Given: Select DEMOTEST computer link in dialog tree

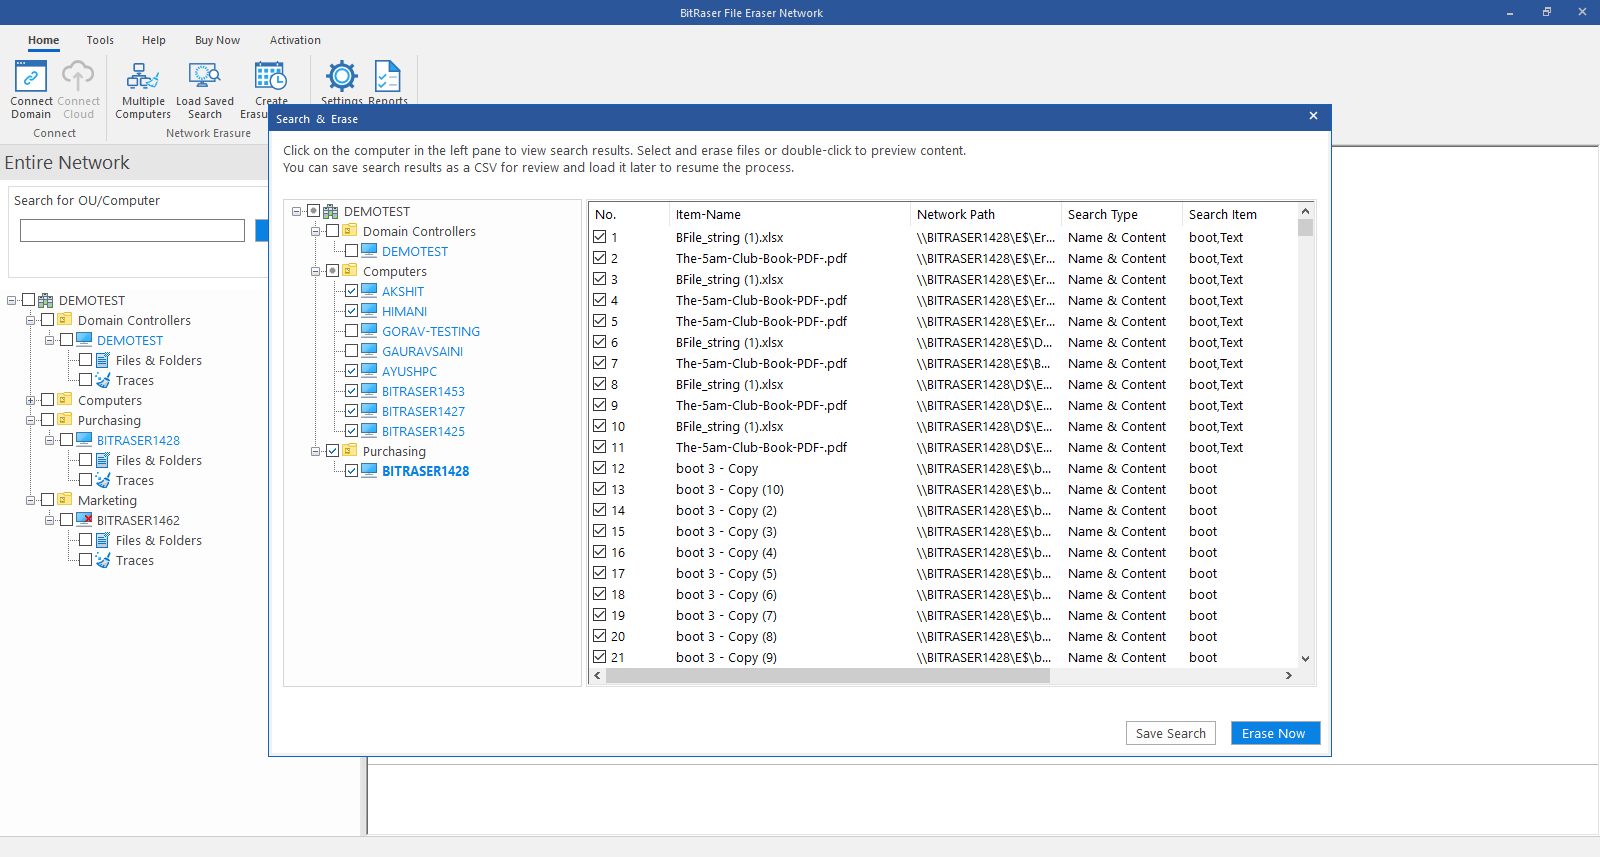Looking at the screenshot, I should [x=415, y=251].
